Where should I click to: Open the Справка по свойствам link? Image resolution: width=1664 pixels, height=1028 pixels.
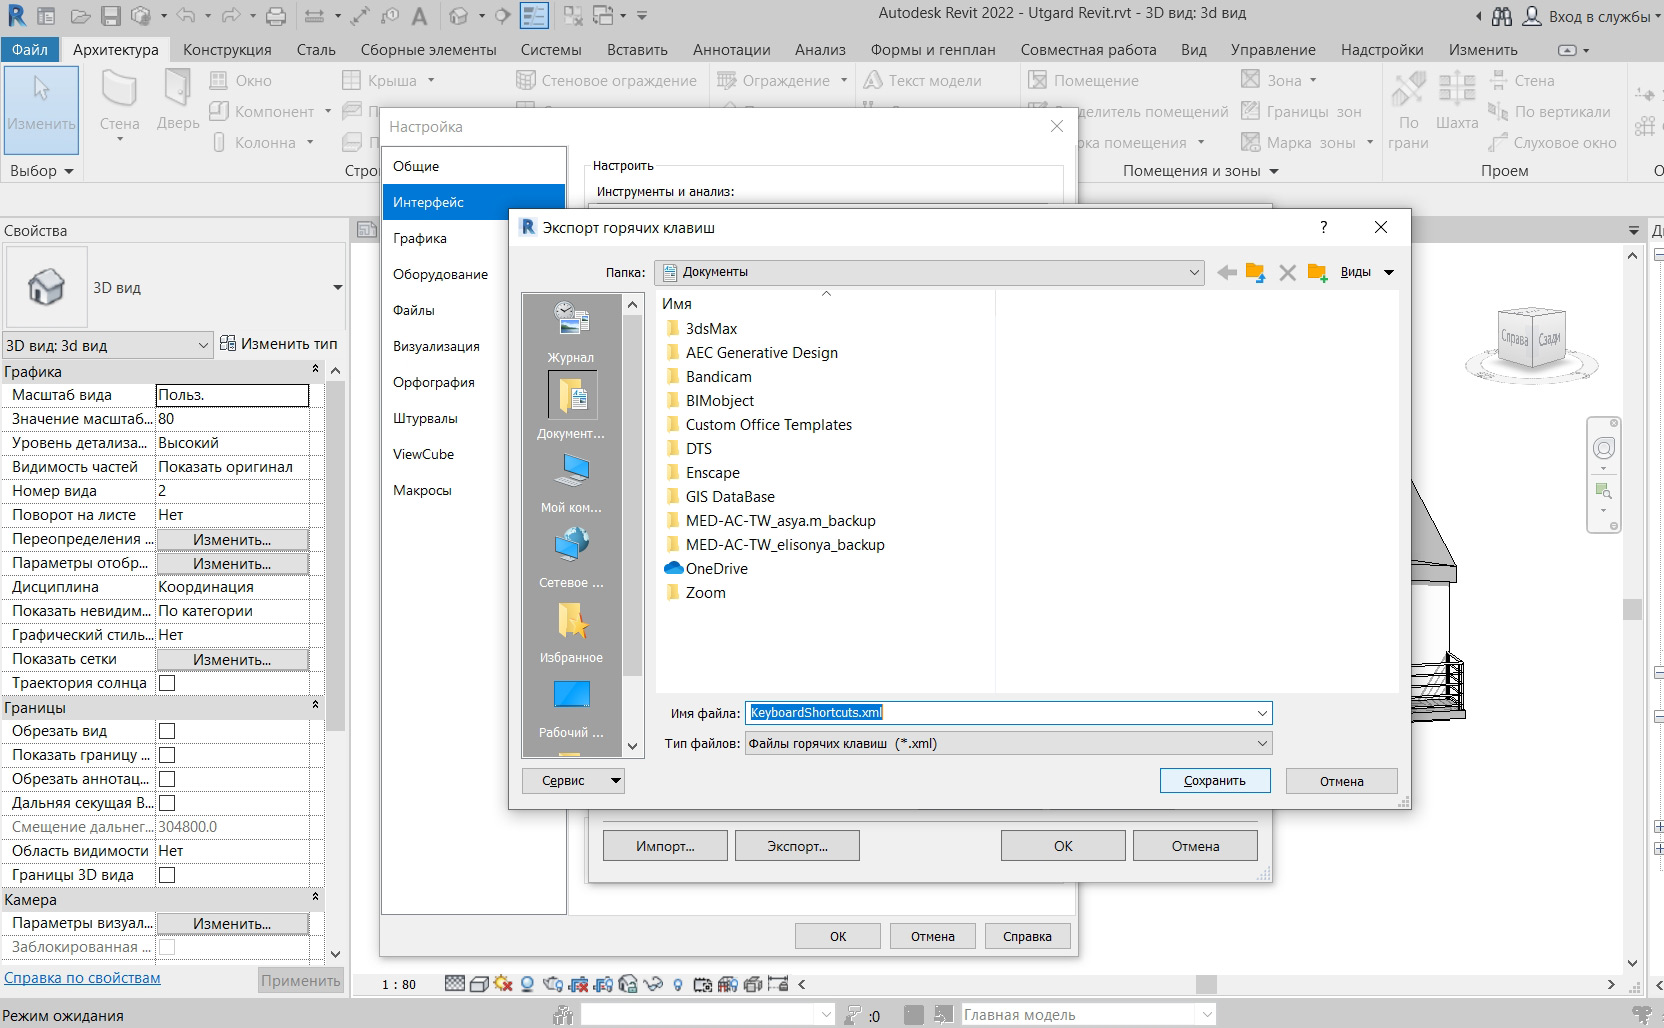pos(82,978)
